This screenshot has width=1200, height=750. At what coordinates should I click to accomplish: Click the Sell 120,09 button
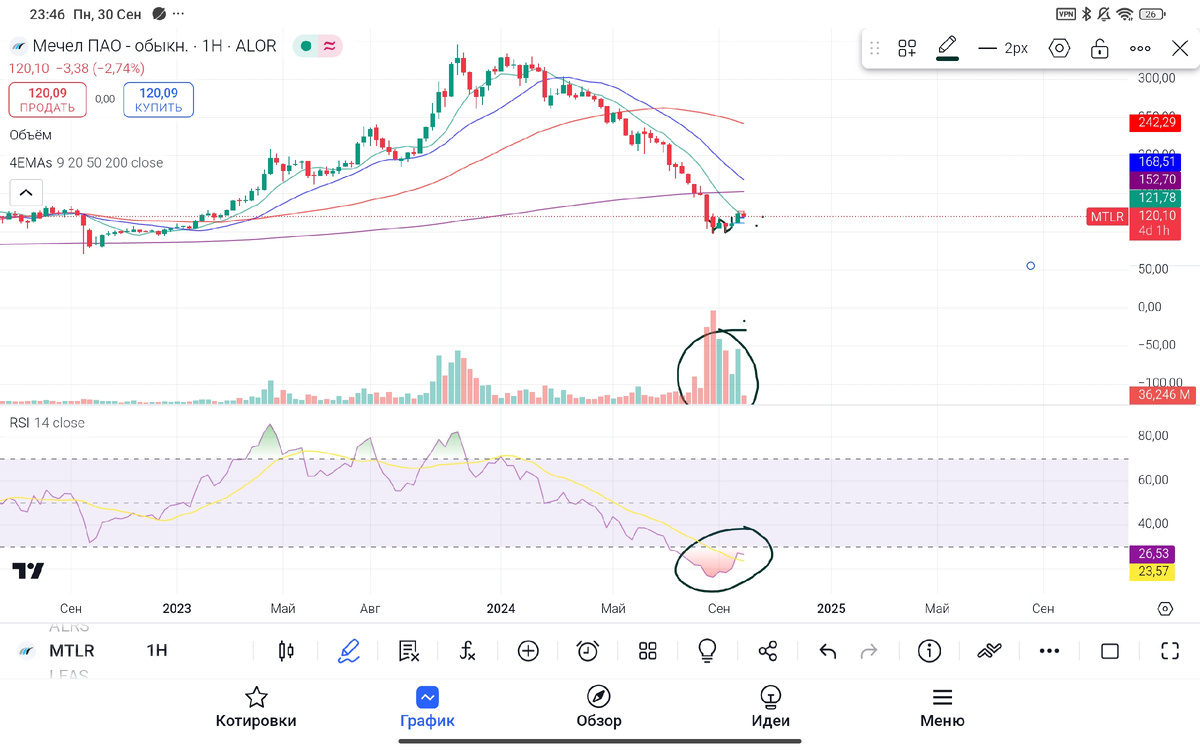click(x=48, y=100)
